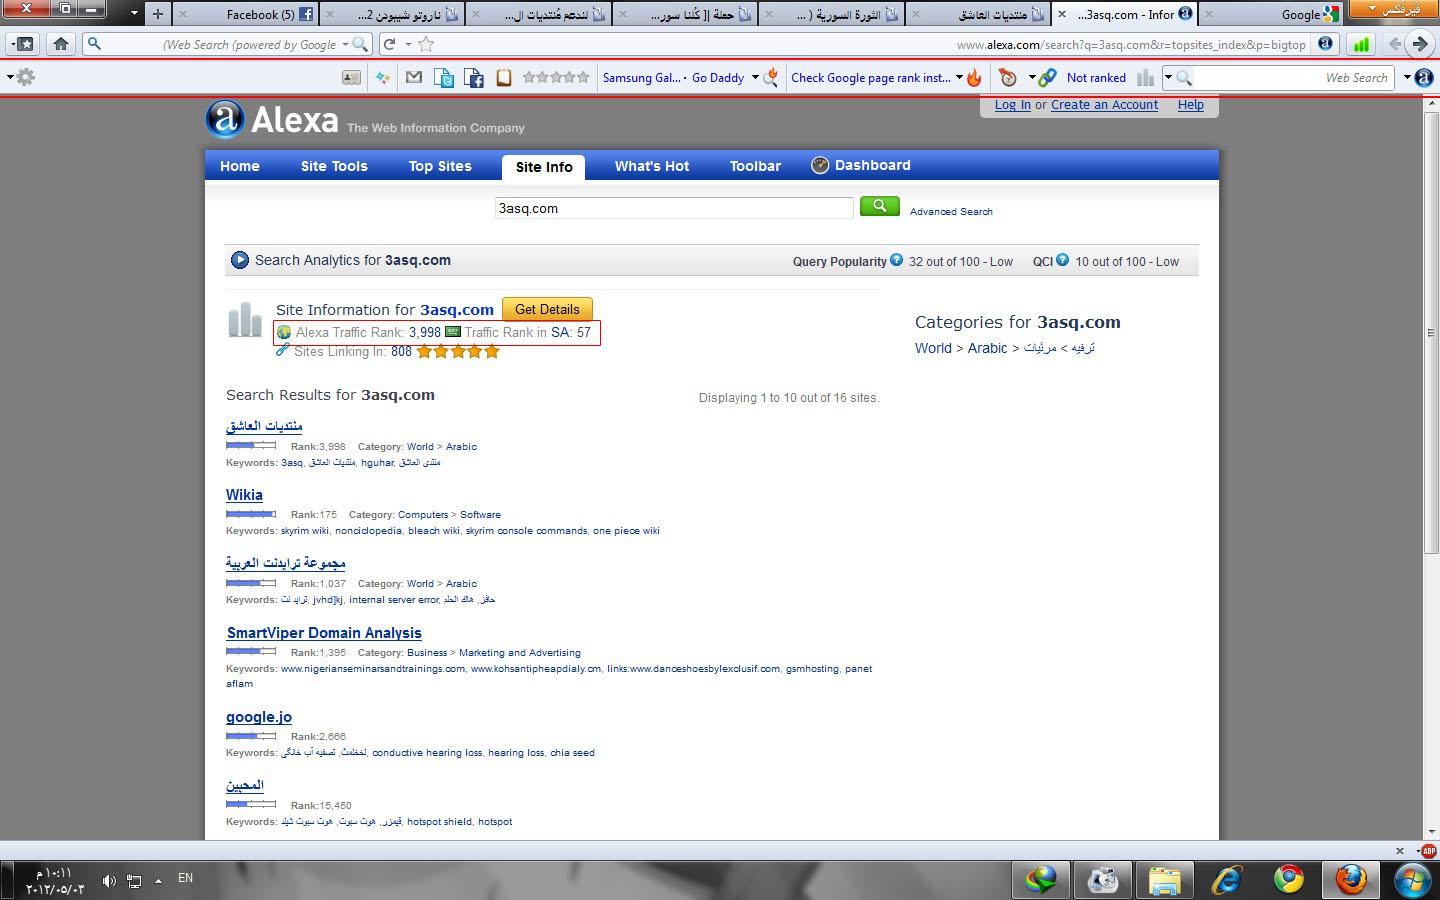Expand the search engine selector dropdown
The image size is (1440, 900).
(345, 44)
